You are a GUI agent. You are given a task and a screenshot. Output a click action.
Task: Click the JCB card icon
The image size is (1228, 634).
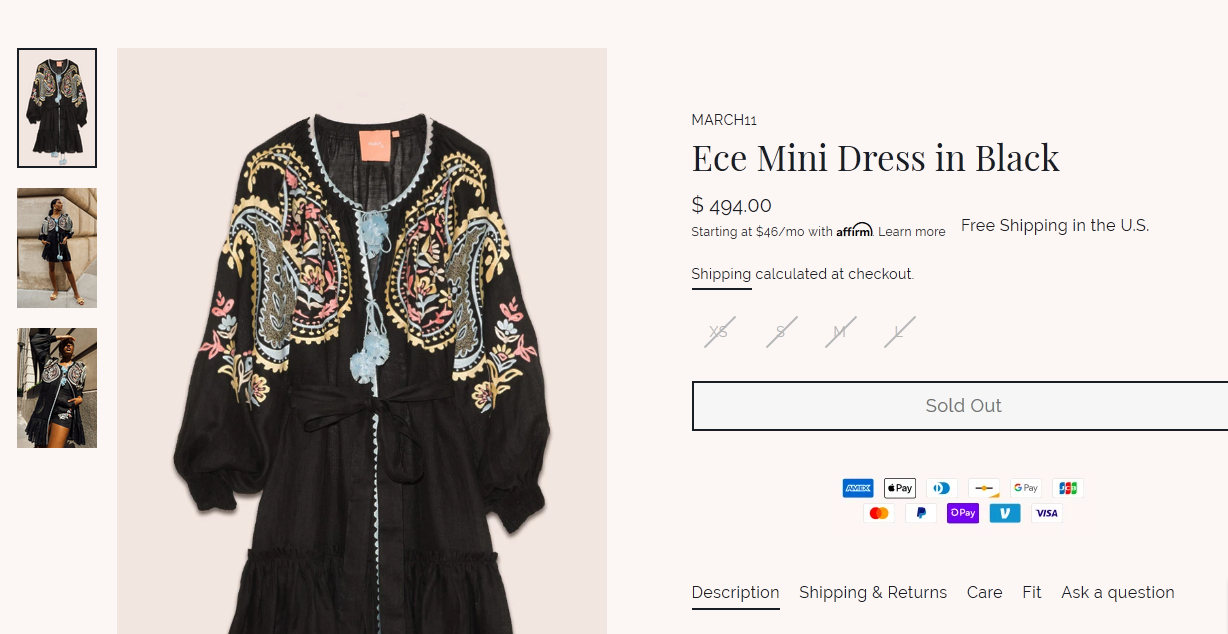pos(1068,488)
